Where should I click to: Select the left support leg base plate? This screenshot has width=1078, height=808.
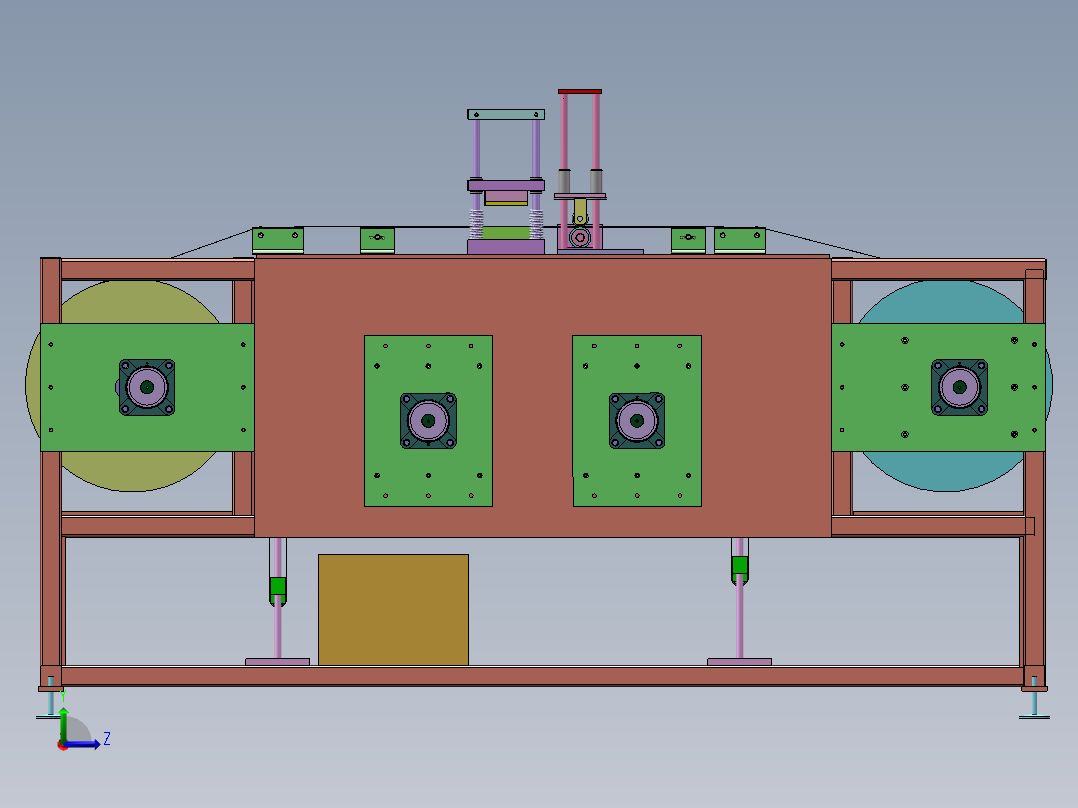(x=277, y=662)
